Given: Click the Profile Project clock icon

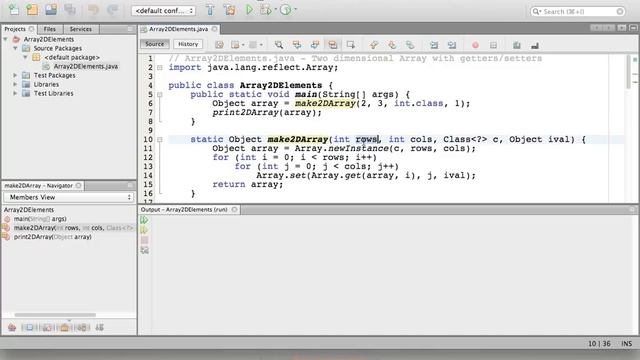Looking at the screenshot, I should click(x=285, y=9).
